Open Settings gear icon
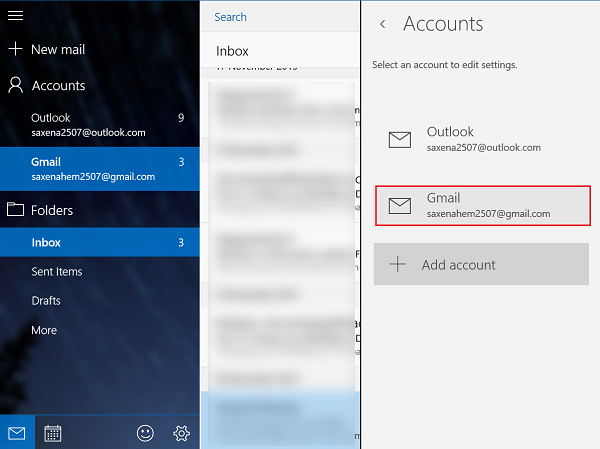 tap(181, 433)
